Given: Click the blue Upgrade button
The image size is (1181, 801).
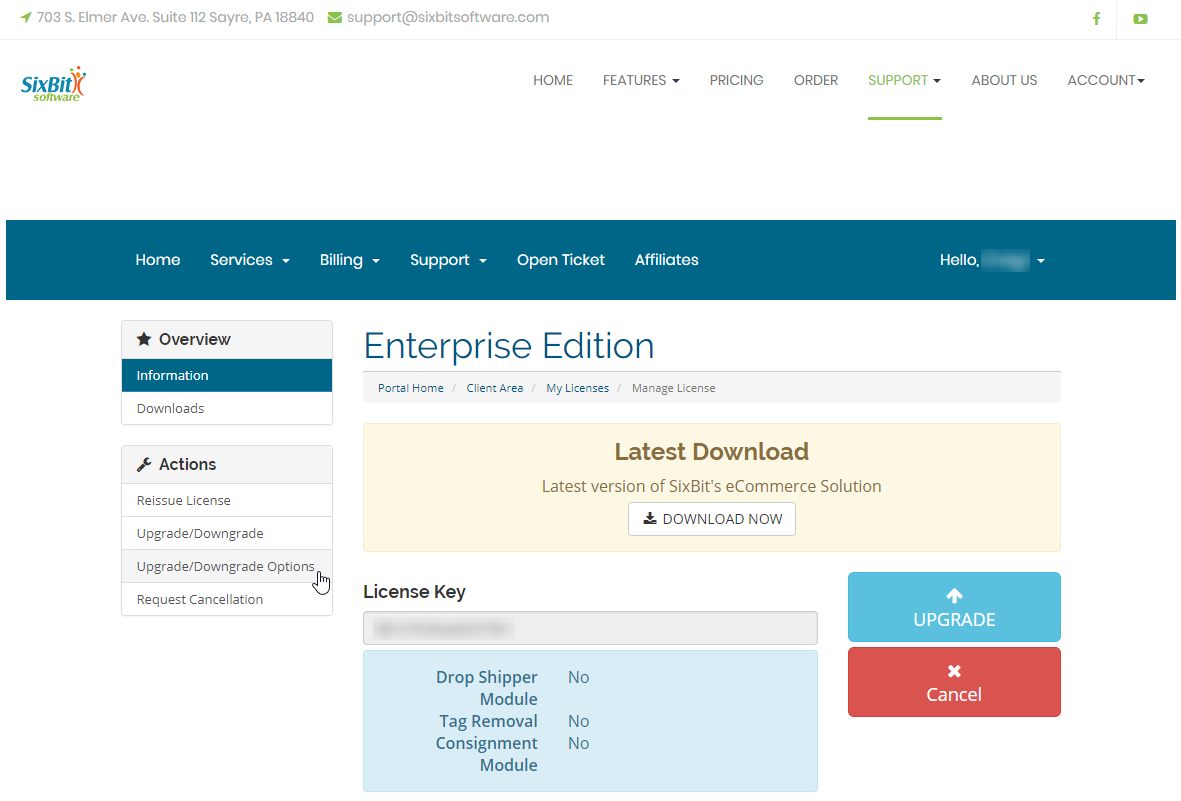Looking at the screenshot, I should [x=954, y=607].
